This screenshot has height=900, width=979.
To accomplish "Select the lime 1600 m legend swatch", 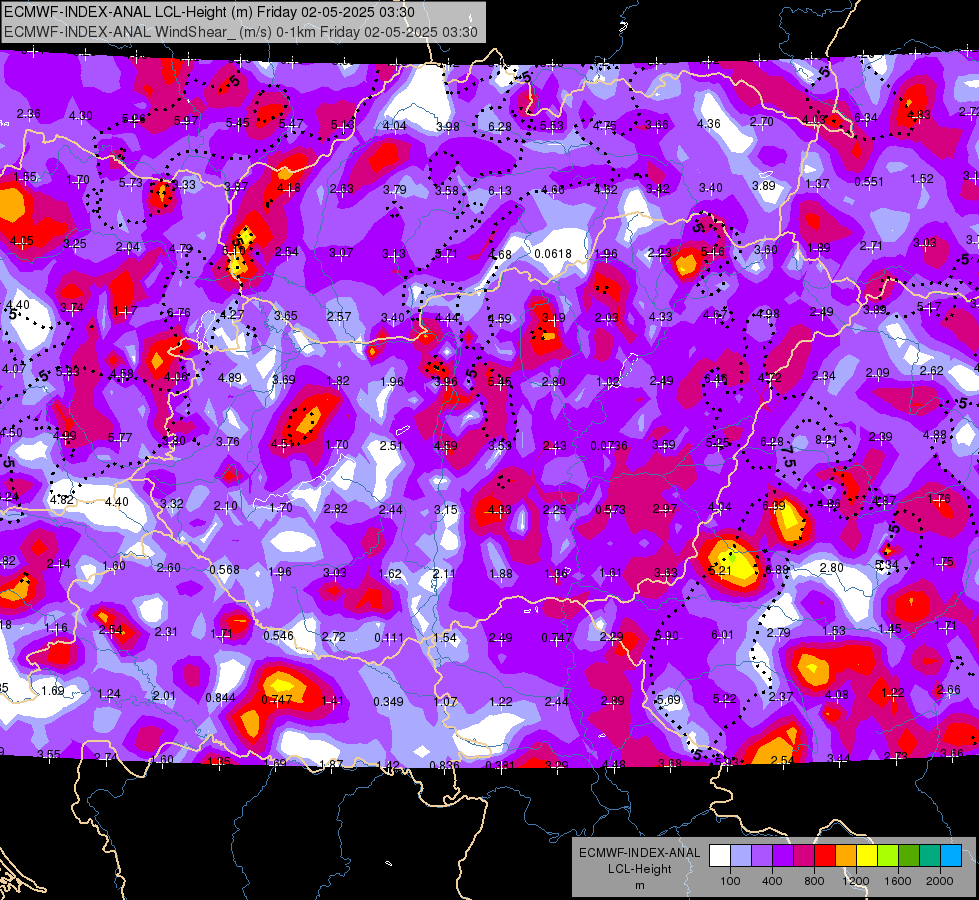I will pyautogui.click(x=888, y=856).
